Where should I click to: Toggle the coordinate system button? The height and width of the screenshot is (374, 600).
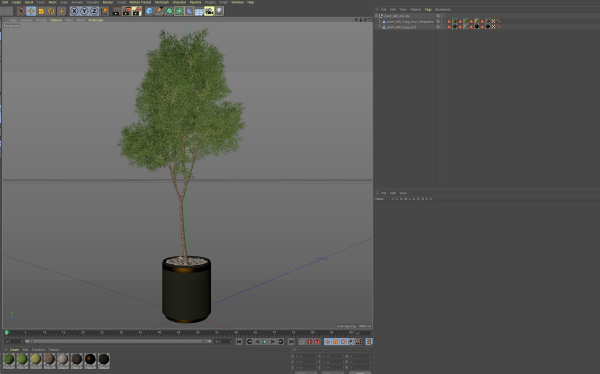[x=104, y=11]
